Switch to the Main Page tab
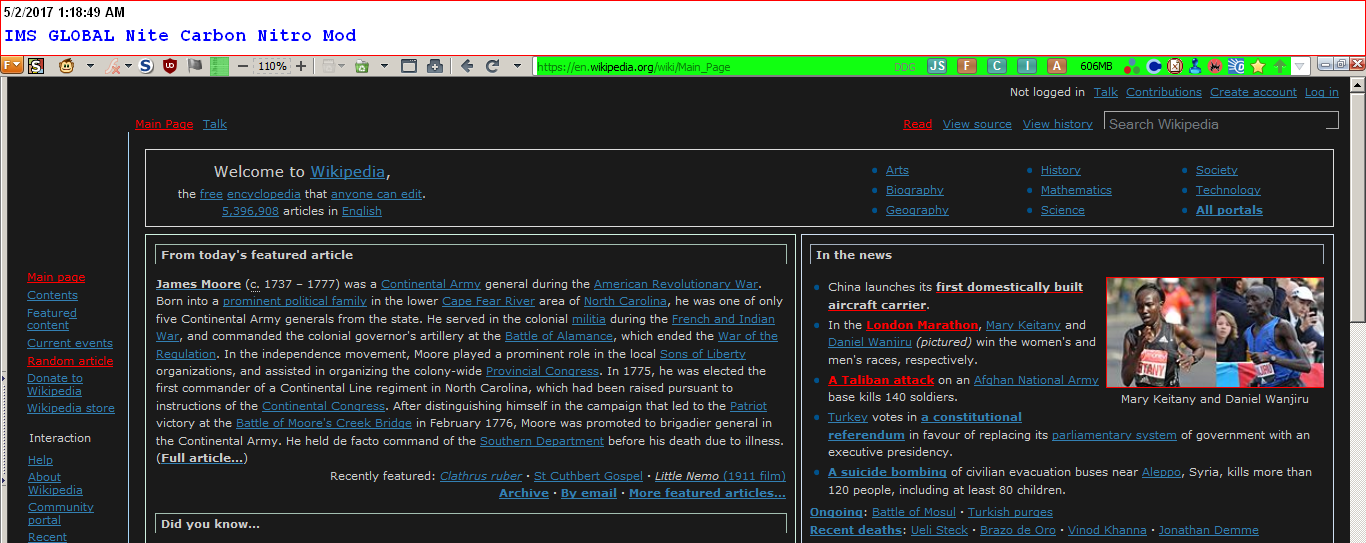1366x543 pixels. click(164, 124)
